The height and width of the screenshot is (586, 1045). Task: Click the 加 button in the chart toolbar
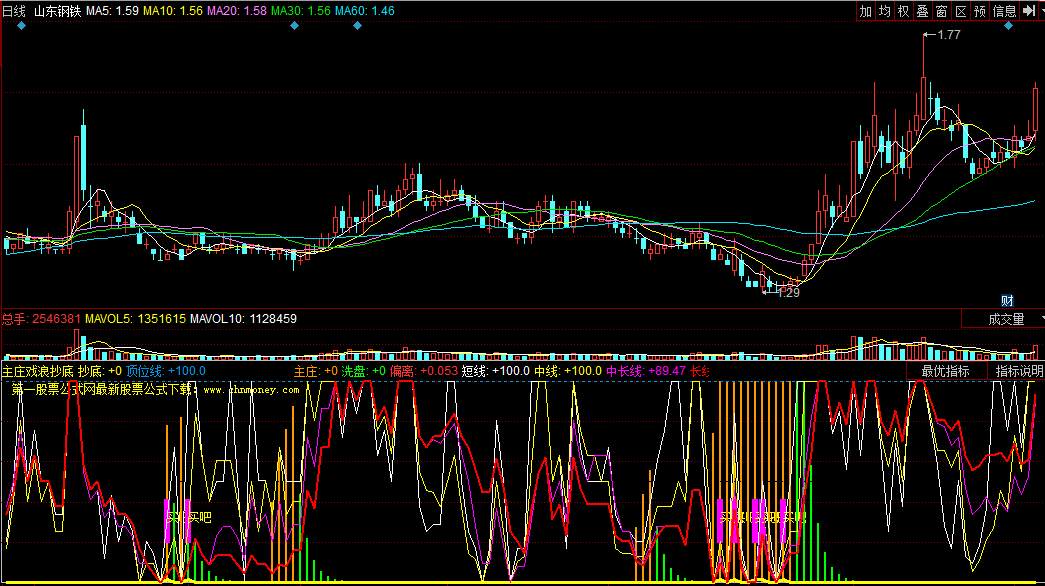click(865, 11)
